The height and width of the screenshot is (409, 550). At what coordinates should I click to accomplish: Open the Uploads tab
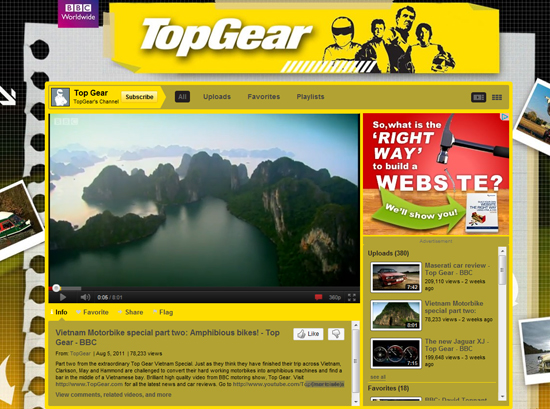coord(217,97)
